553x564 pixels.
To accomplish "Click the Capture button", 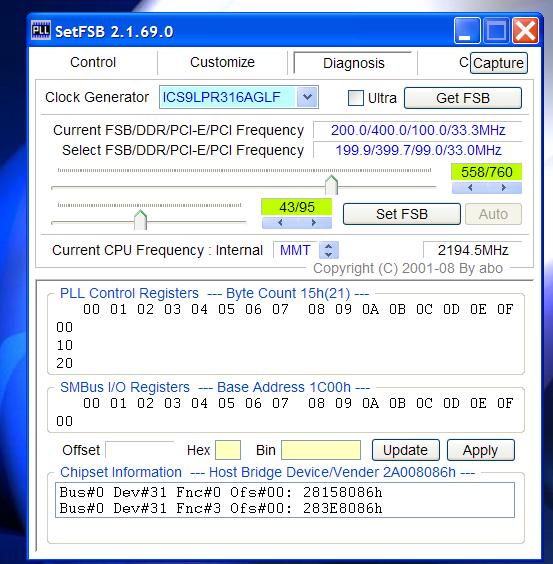I will pyautogui.click(x=499, y=63).
